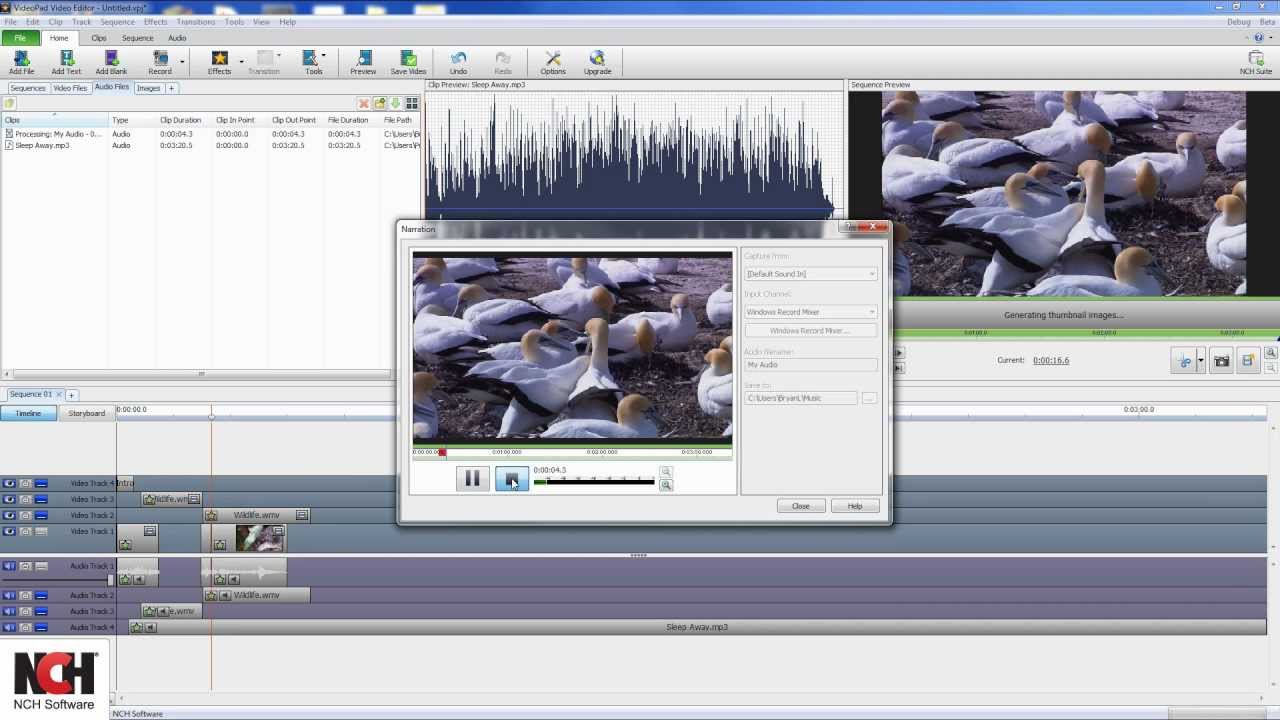Toggle visibility of Video Track 1
Image resolution: width=1280 pixels, height=720 pixels.
pos(9,531)
